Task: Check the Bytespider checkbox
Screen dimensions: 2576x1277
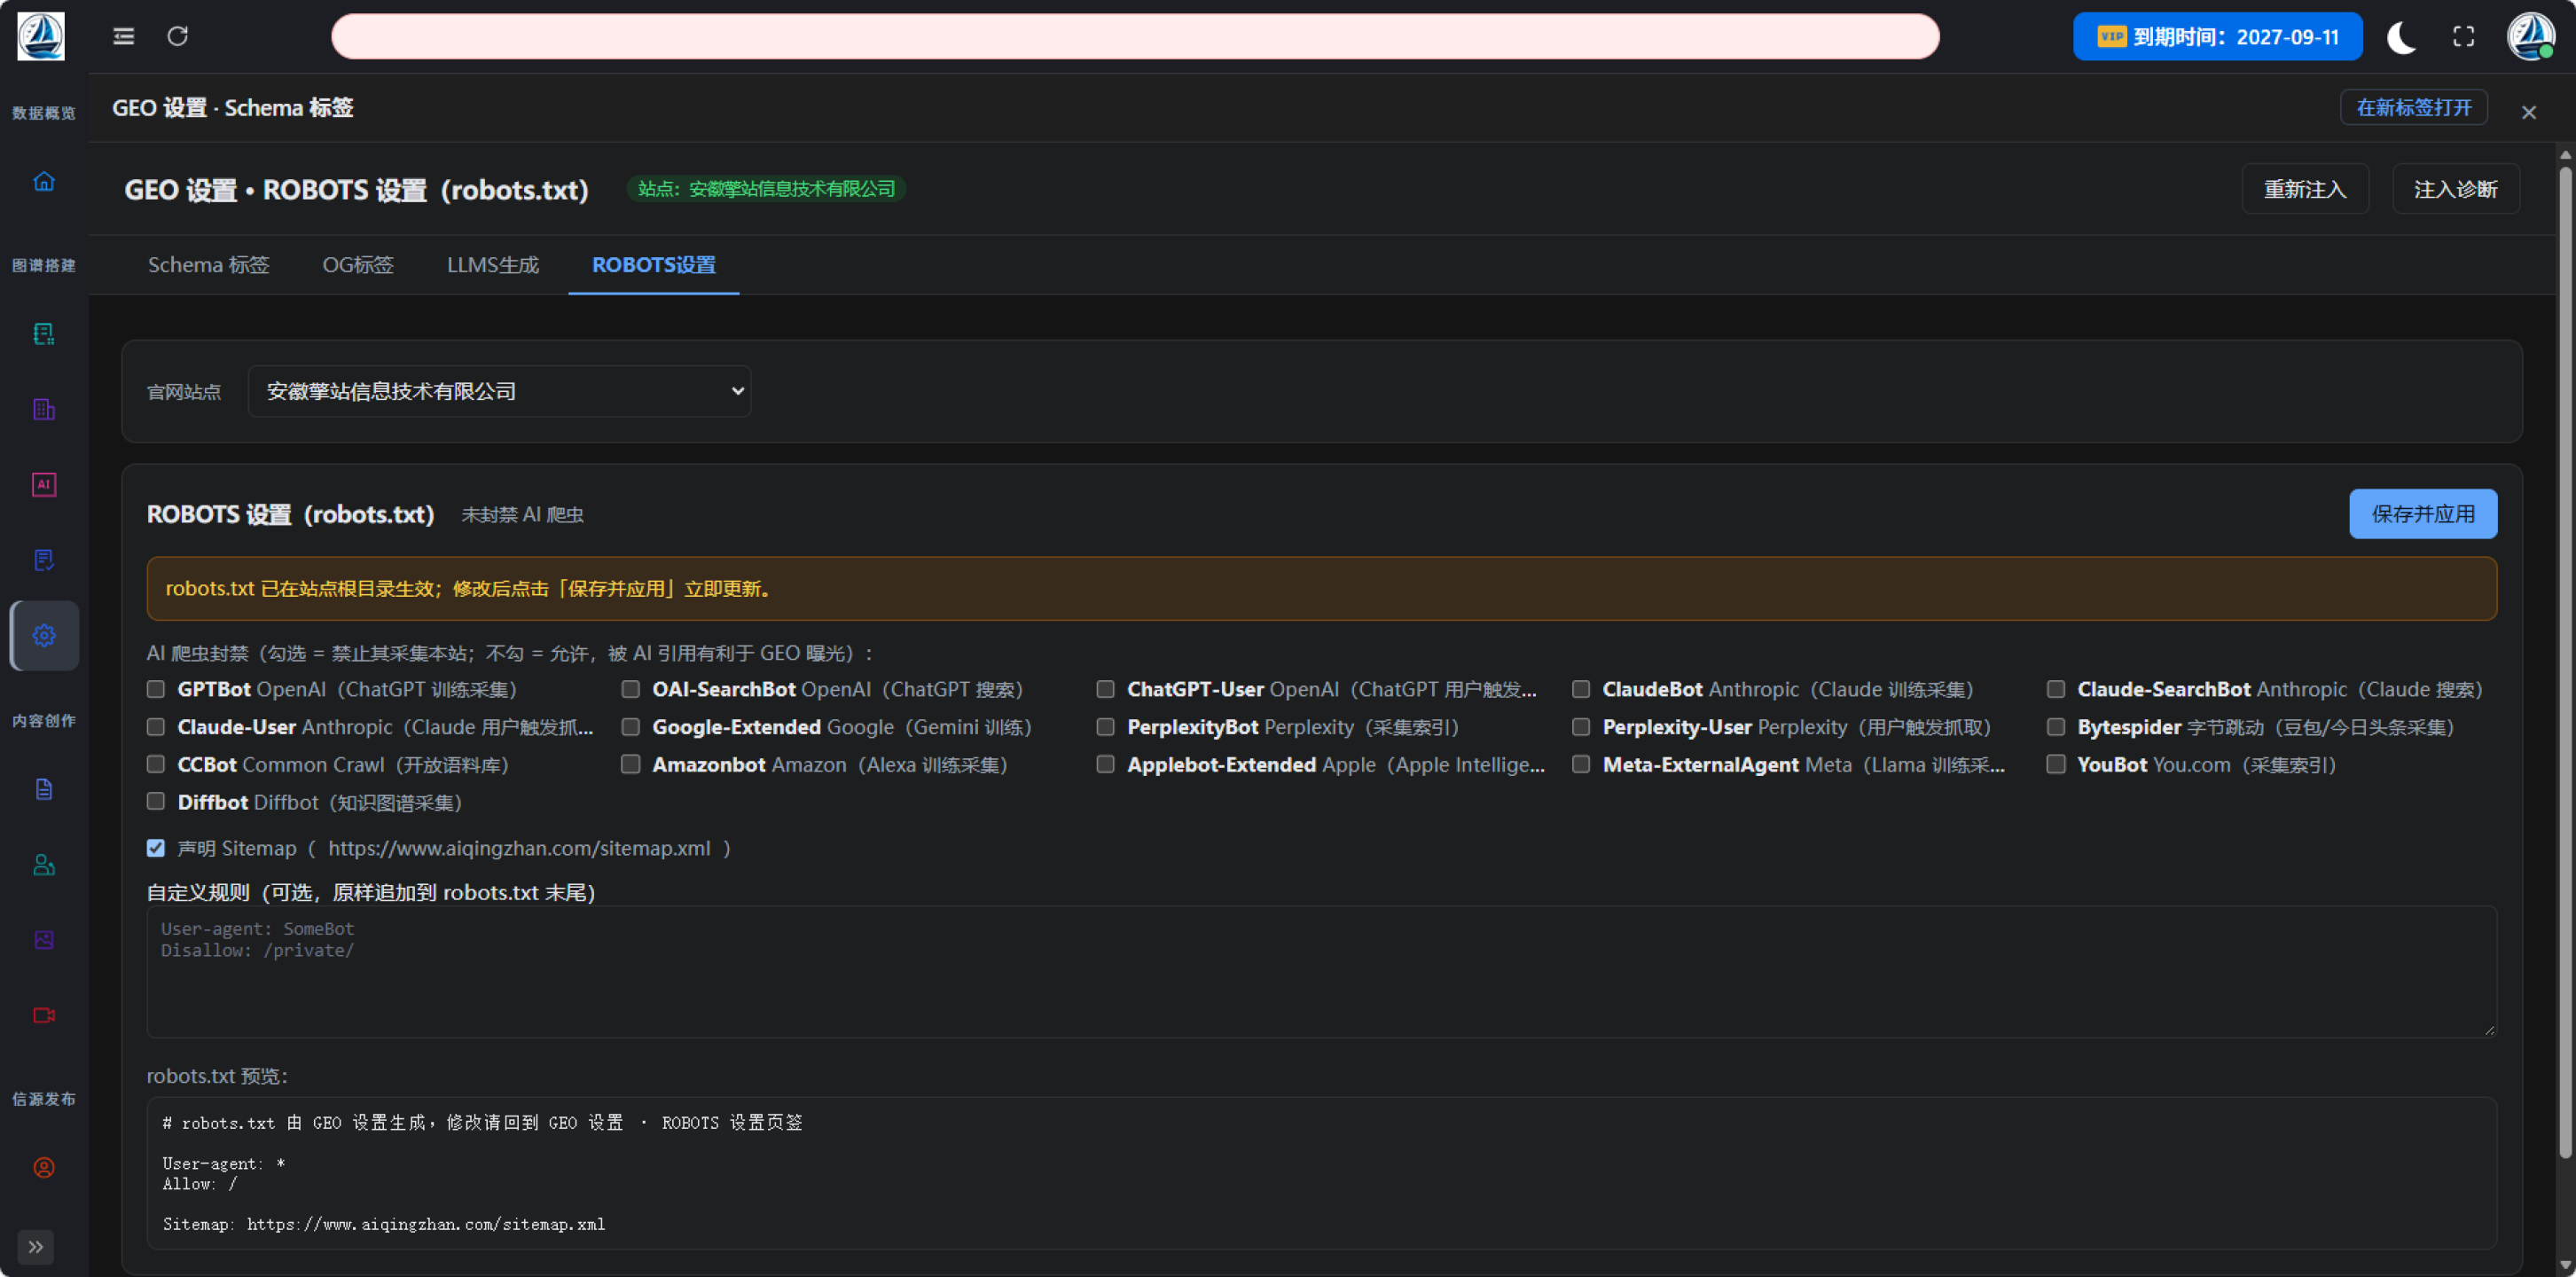Action: point(2056,727)
